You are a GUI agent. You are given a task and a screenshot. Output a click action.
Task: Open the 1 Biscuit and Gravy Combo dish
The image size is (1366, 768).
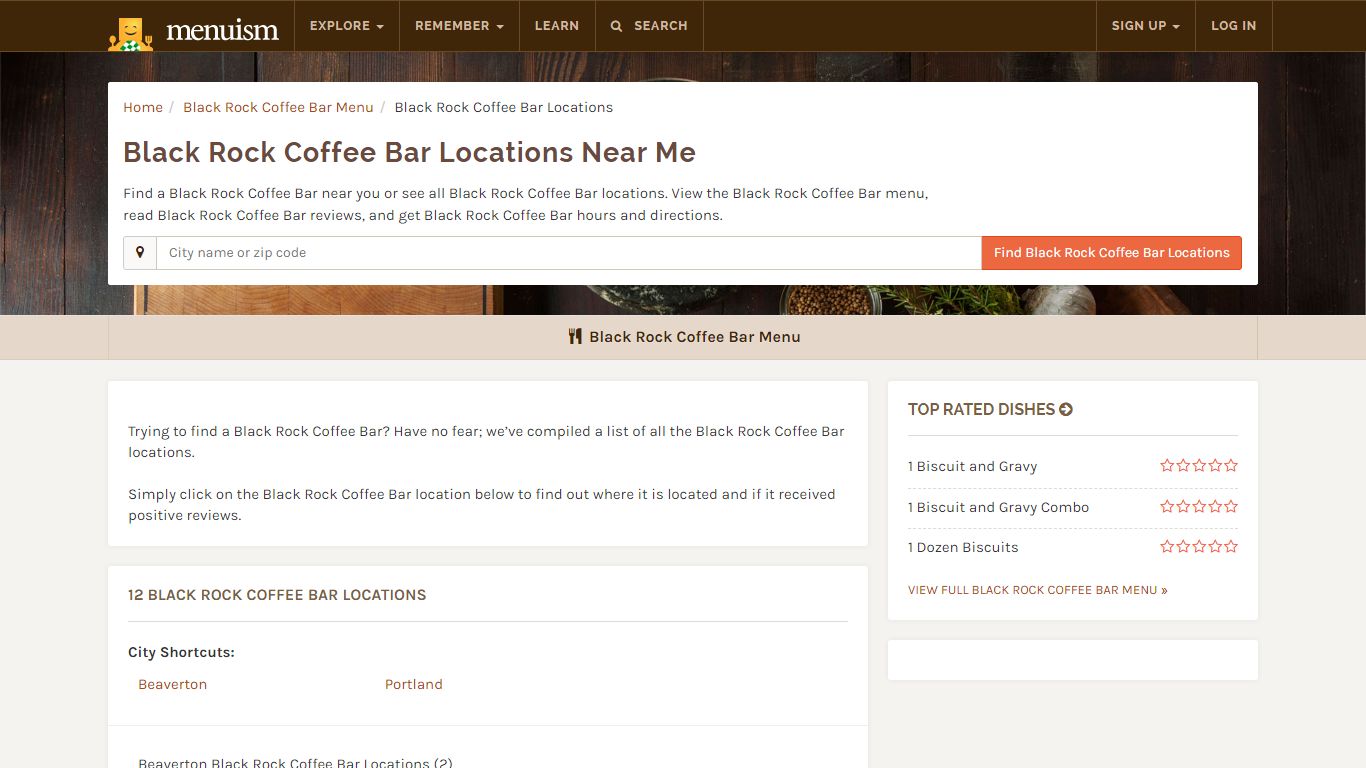coord(998,507)
